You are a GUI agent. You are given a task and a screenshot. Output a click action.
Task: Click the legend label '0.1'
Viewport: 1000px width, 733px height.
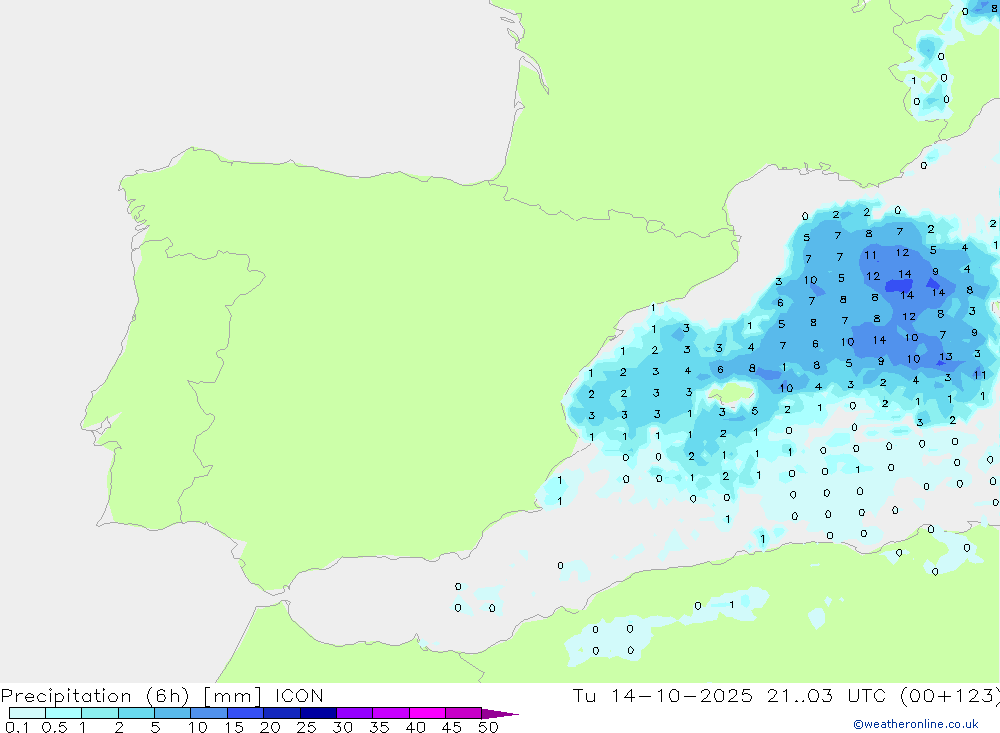pos(17,727)
